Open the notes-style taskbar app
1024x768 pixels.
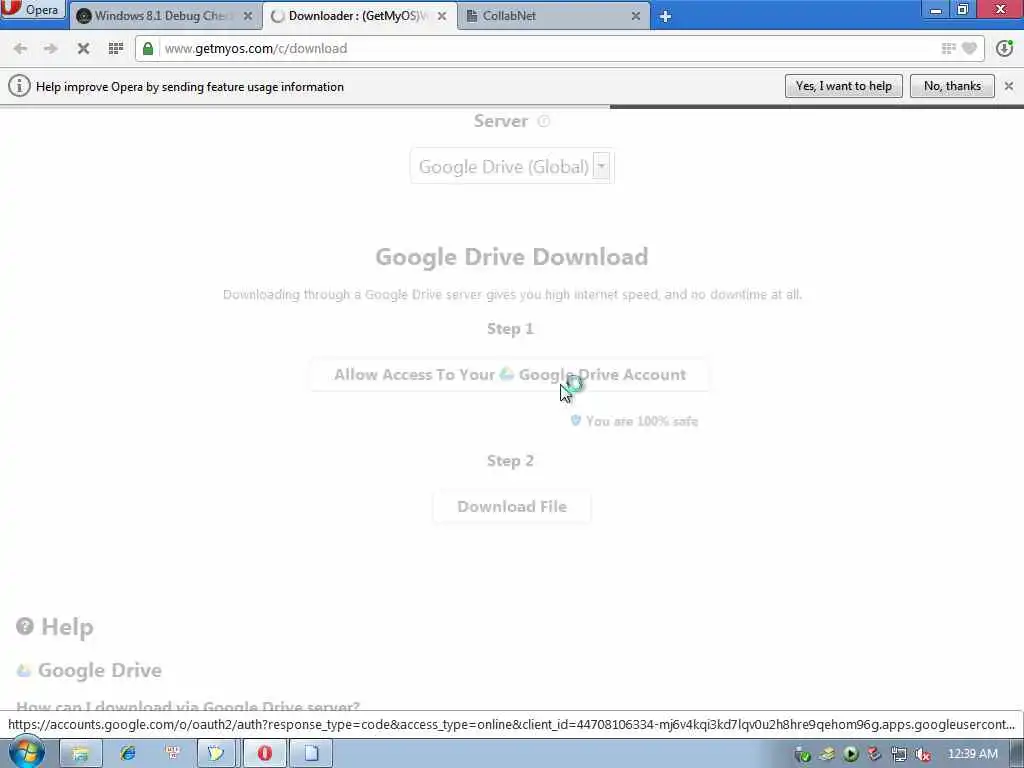point(217,754)
